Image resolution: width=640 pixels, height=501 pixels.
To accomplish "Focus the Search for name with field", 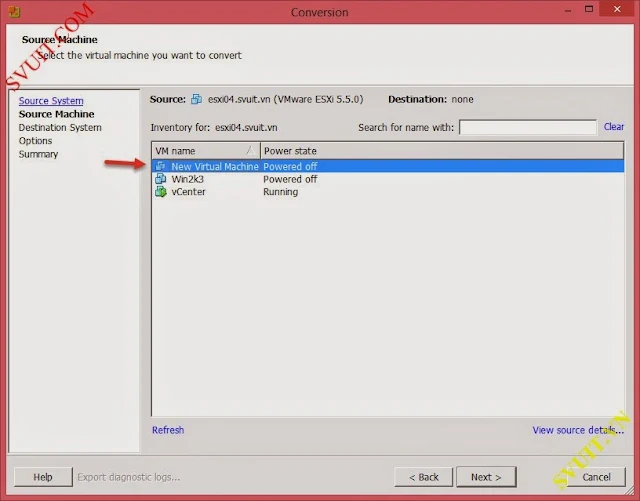I will [528, 127].
